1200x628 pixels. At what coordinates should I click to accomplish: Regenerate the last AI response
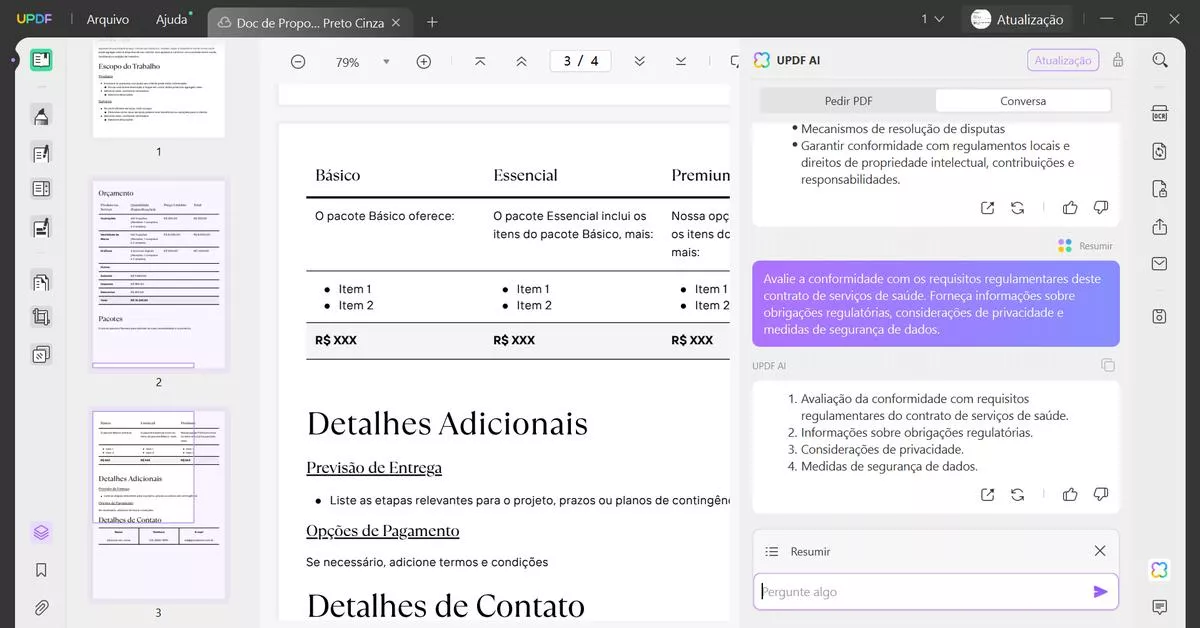[1018, 494]
